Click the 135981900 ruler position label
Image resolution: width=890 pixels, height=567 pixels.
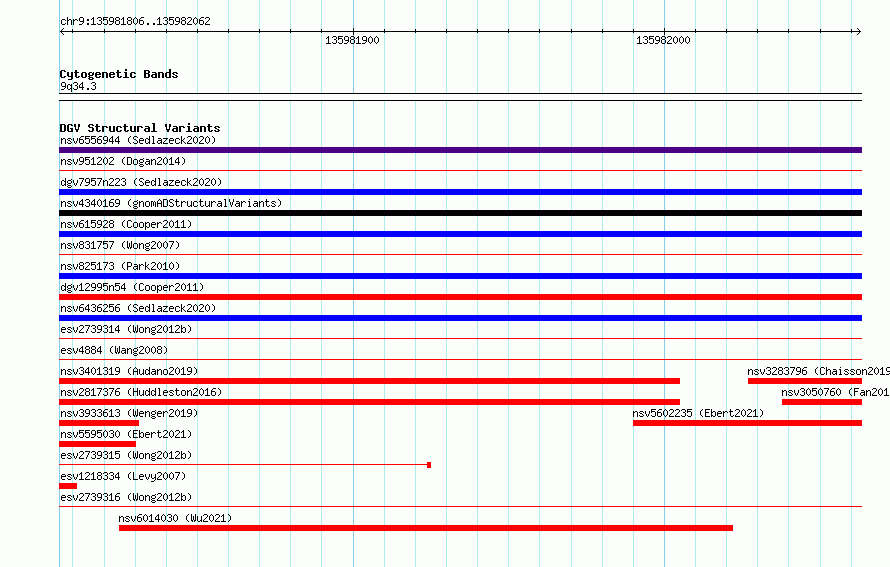352,40
